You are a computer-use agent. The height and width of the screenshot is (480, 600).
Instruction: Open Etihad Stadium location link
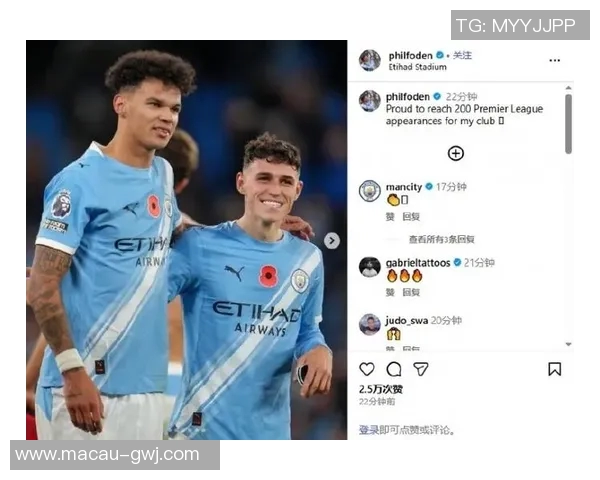pyautogui.click(x=417, y=67)
